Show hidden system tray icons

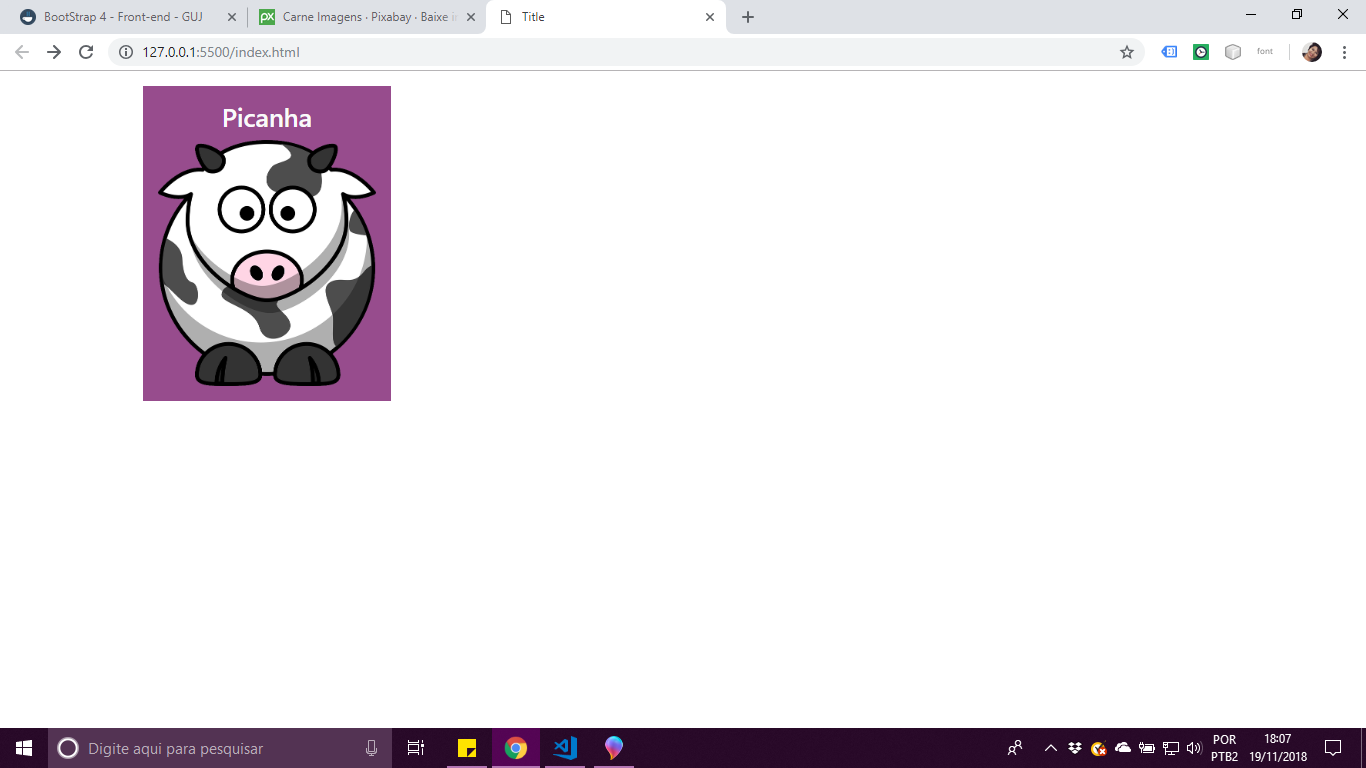(1050, 748)
